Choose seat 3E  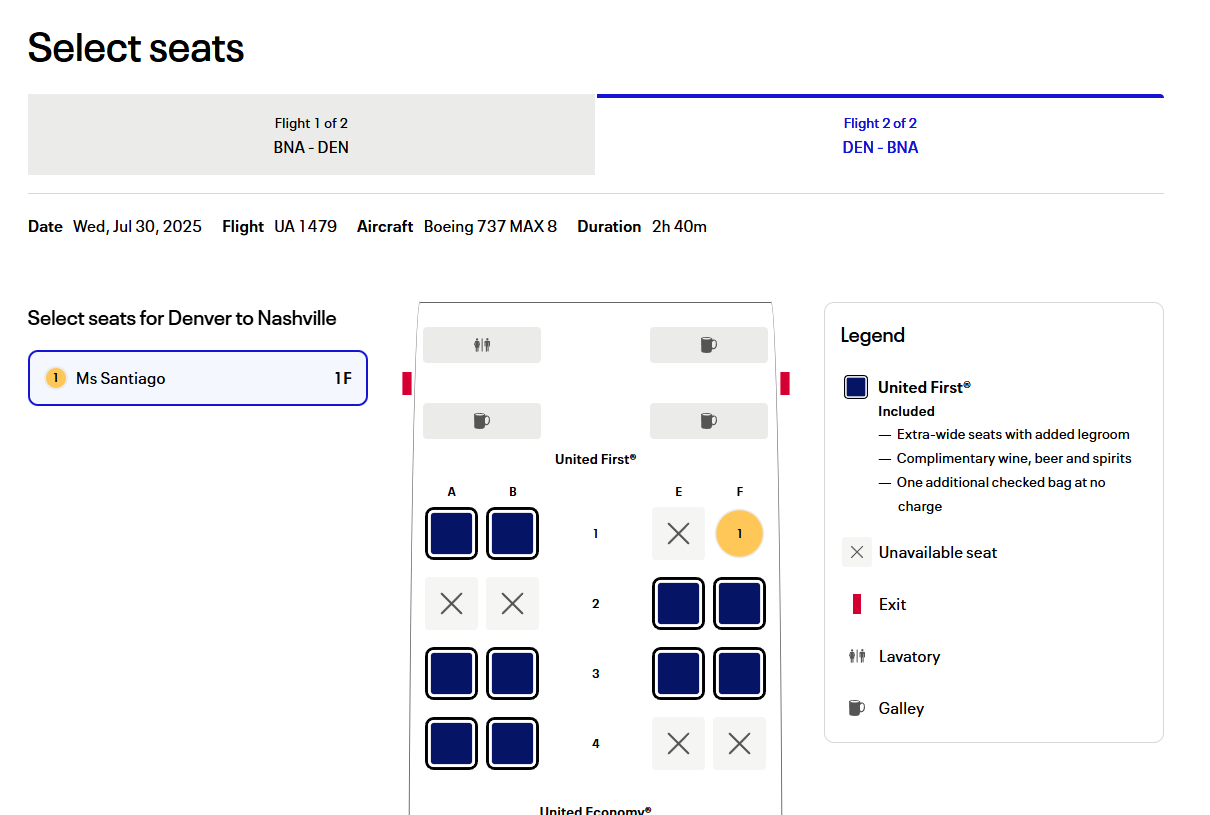point(679,674)
